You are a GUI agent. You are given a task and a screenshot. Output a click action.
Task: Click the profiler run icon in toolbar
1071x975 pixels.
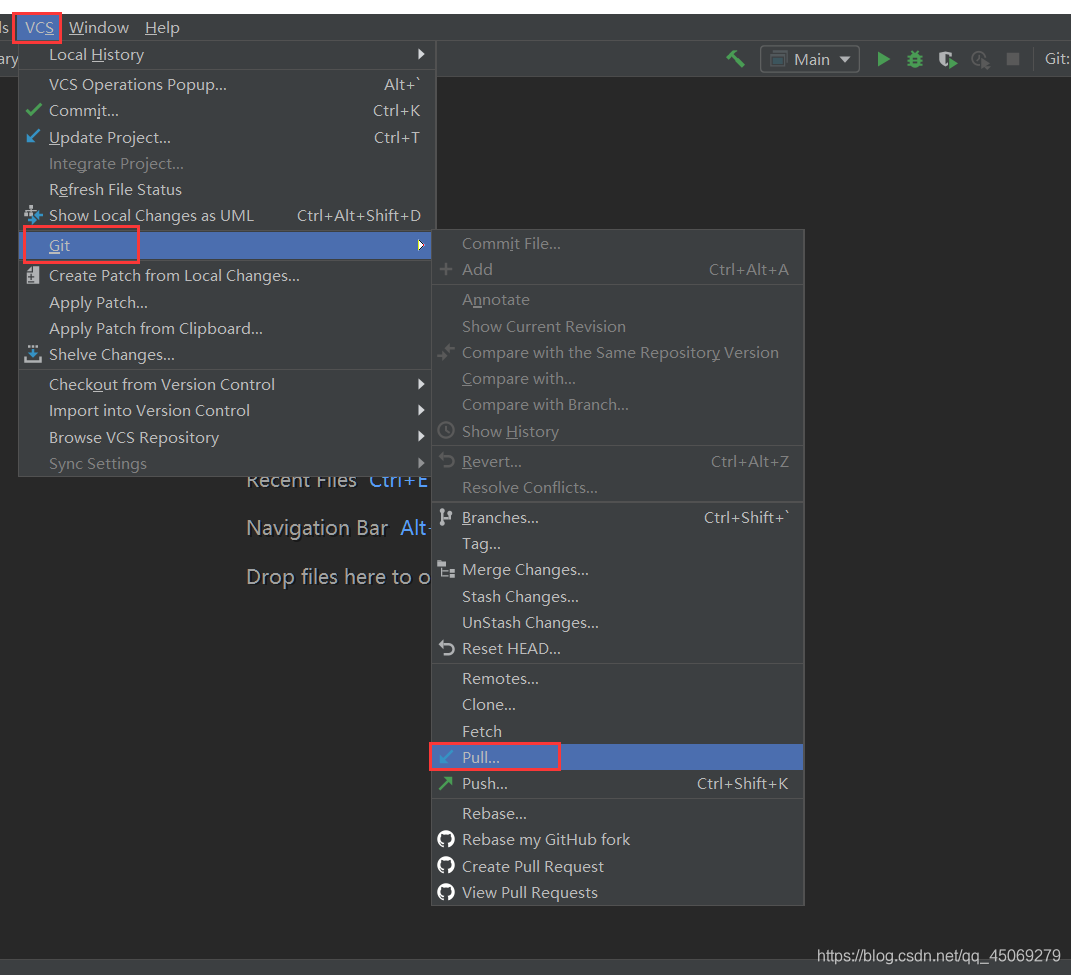coord(980,59)
